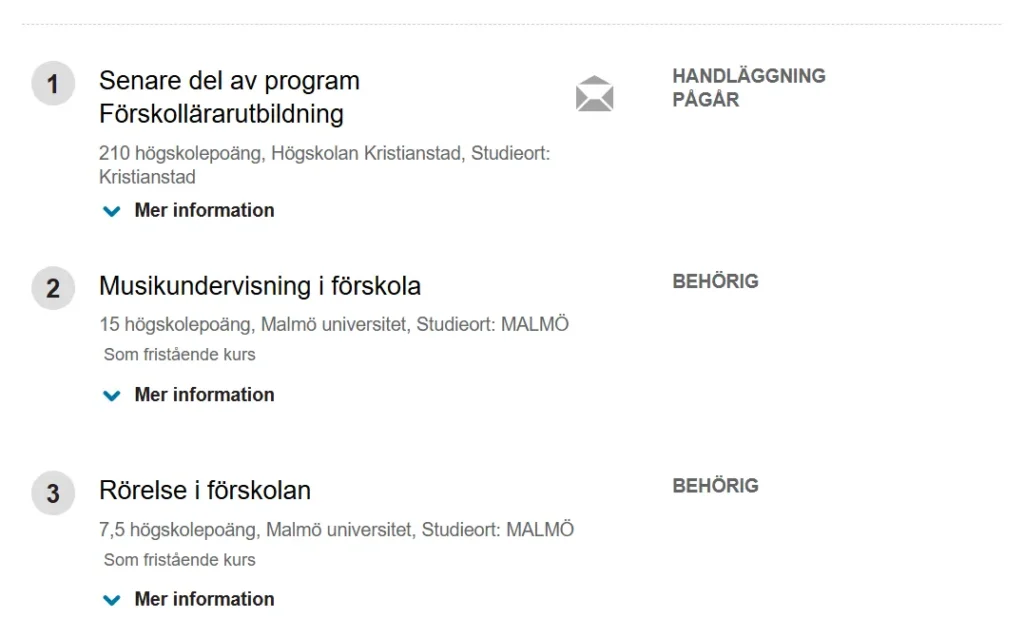Select the number 2 priority badge

pos(53,288)
